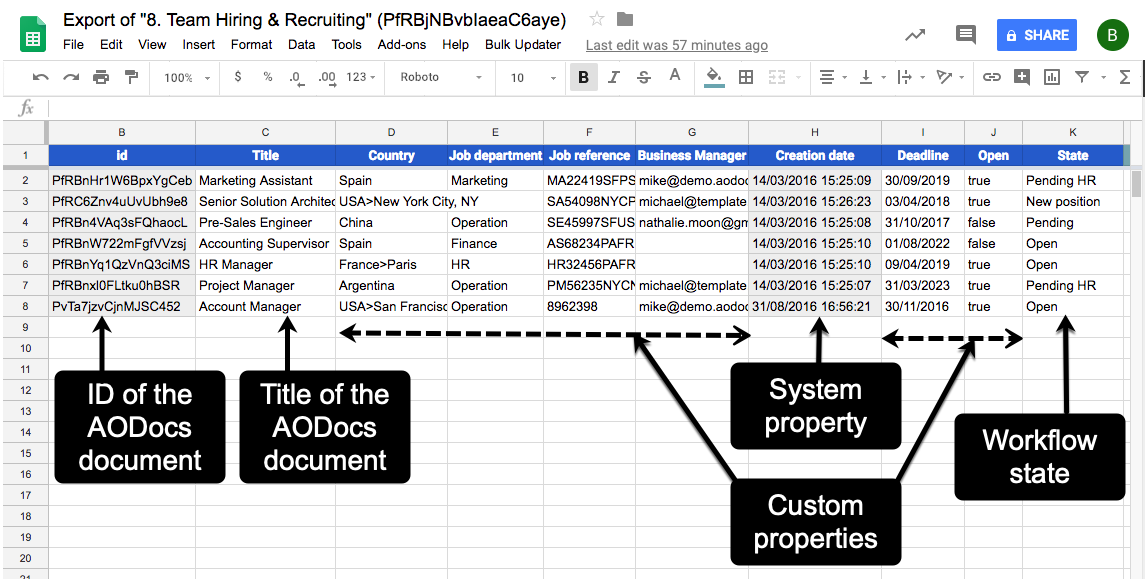Open the text wrapping dropdown

coord(911,77)
